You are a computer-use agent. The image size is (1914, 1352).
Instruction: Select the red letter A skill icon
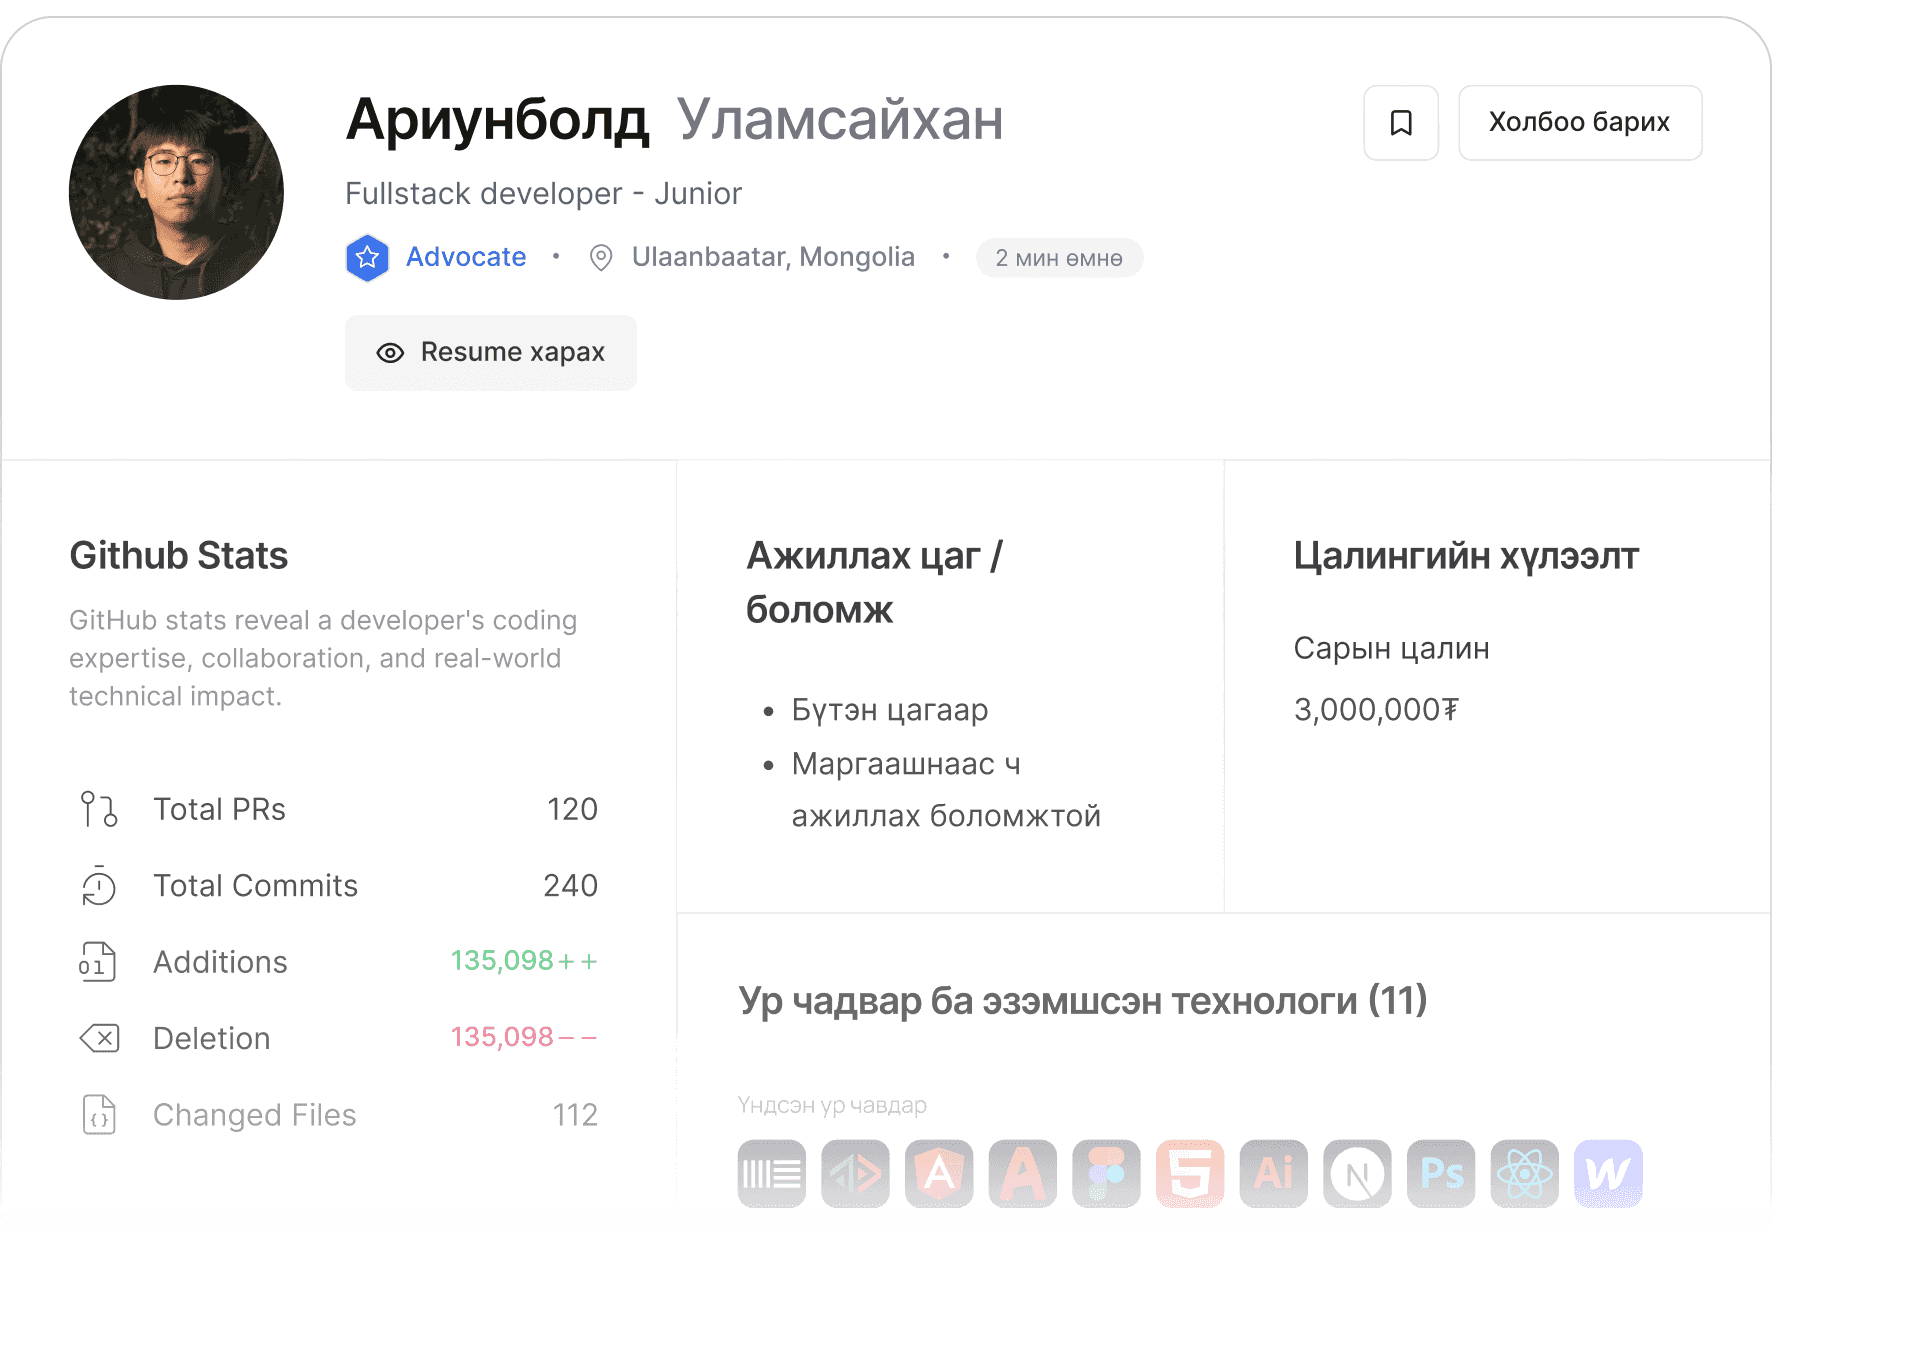1023,1174
